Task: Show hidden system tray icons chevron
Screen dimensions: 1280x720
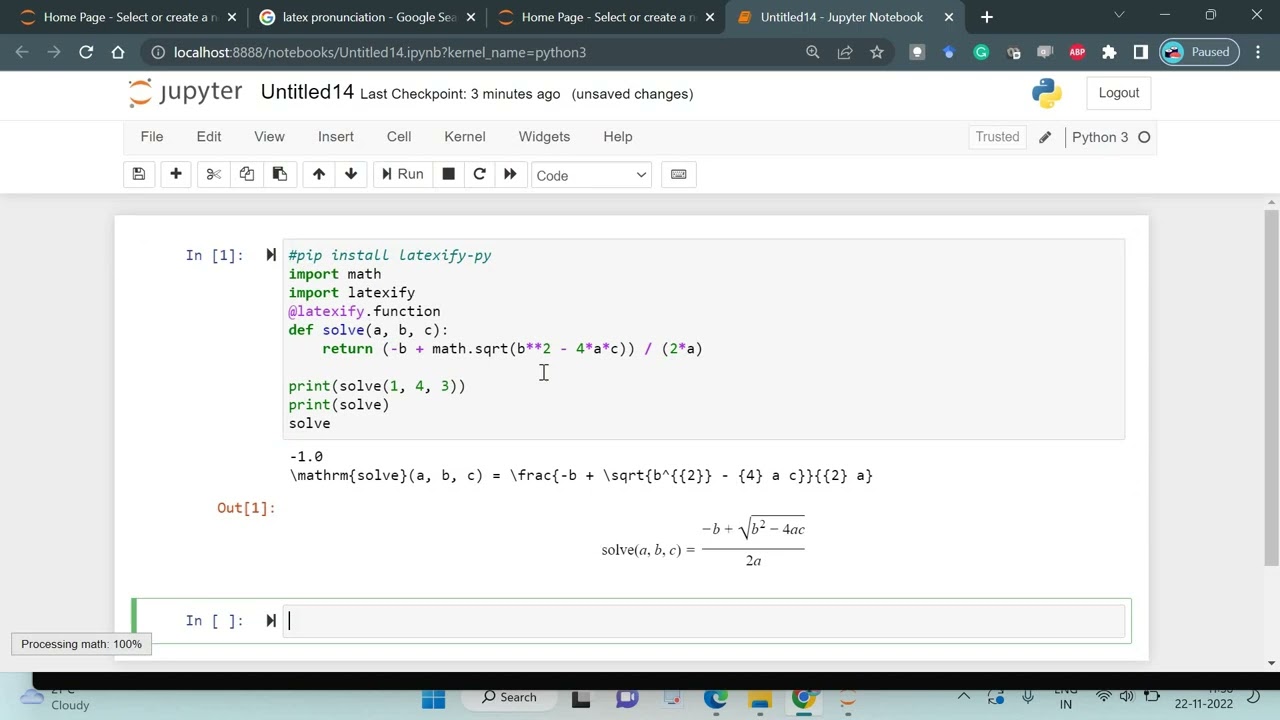Action: pyautogui.click(x=964, y=697)
